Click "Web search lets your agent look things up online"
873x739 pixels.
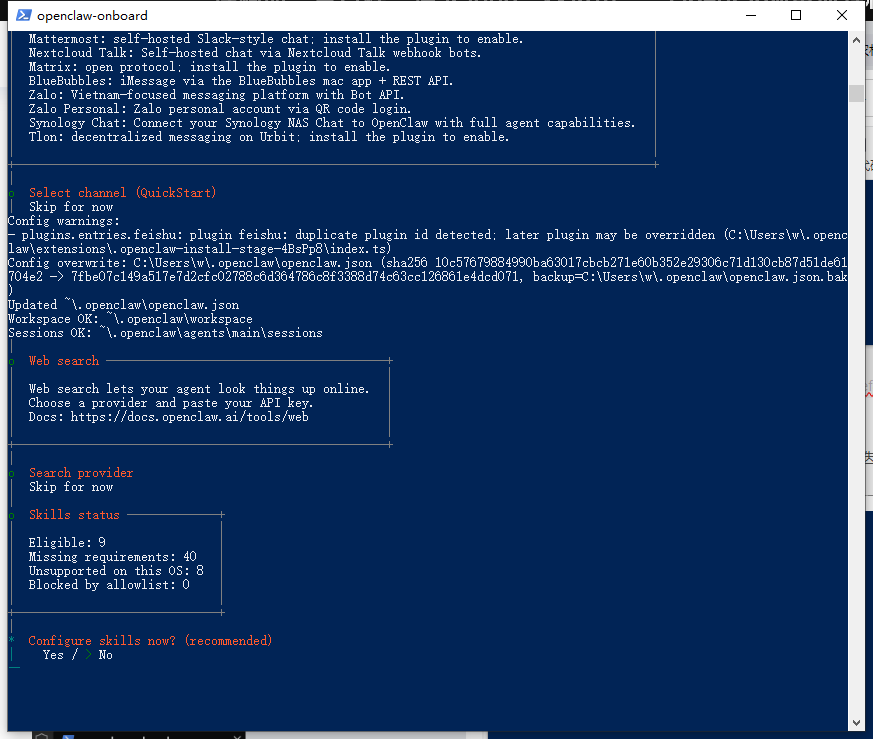pyautogui.click(x=199, y=389)
